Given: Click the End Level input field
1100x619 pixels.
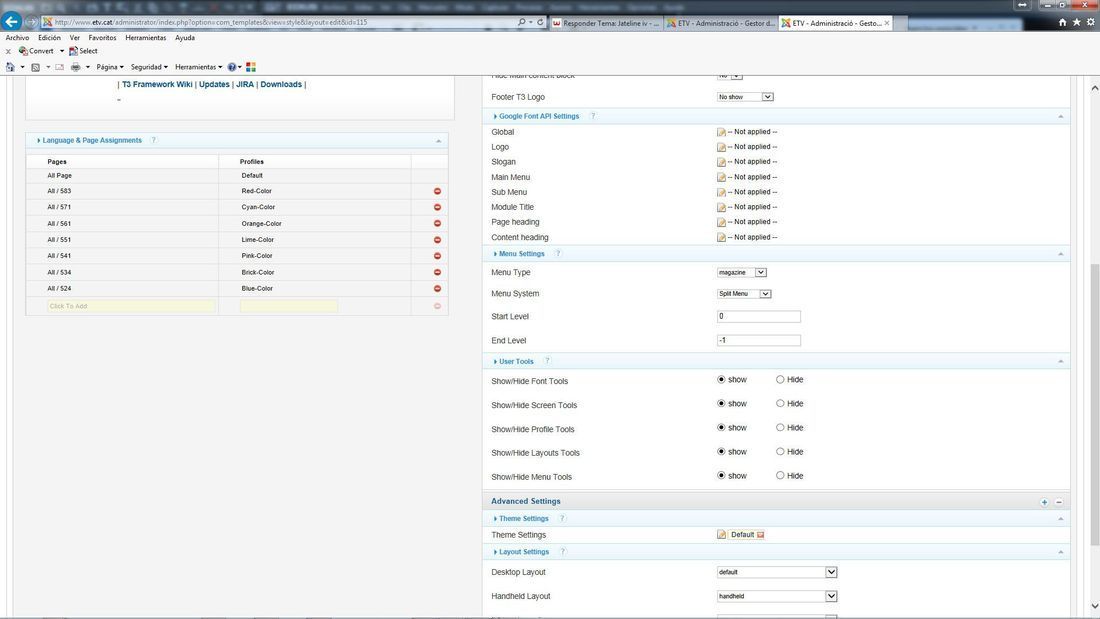Looking at the screenshot, I should pos(758,340).
